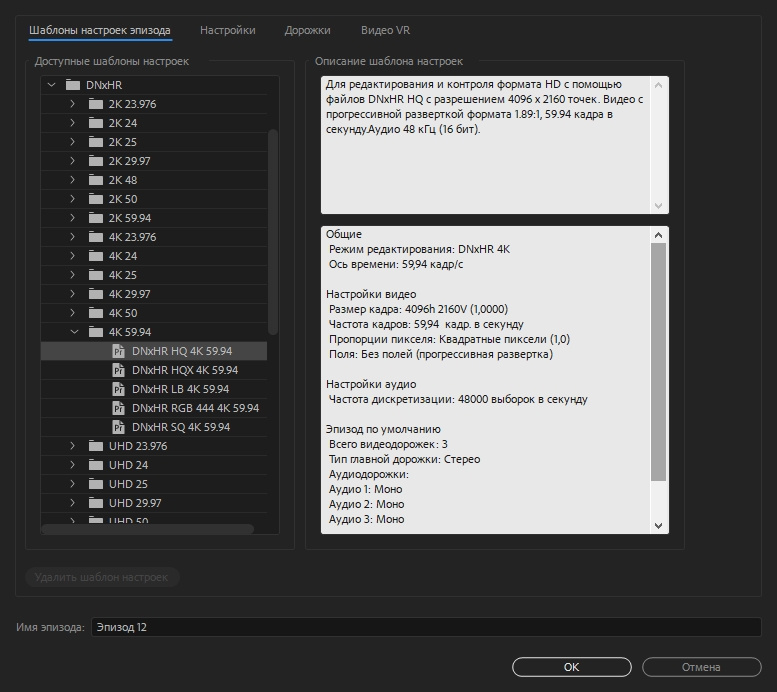Expand the 4K 50 folder chevron
This screenshot has width=777, height=692.
(x=72, y=313)
